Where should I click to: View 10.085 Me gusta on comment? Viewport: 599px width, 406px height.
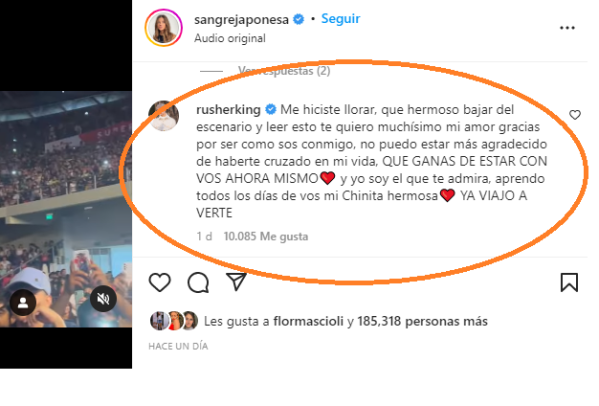pos(266,236)
